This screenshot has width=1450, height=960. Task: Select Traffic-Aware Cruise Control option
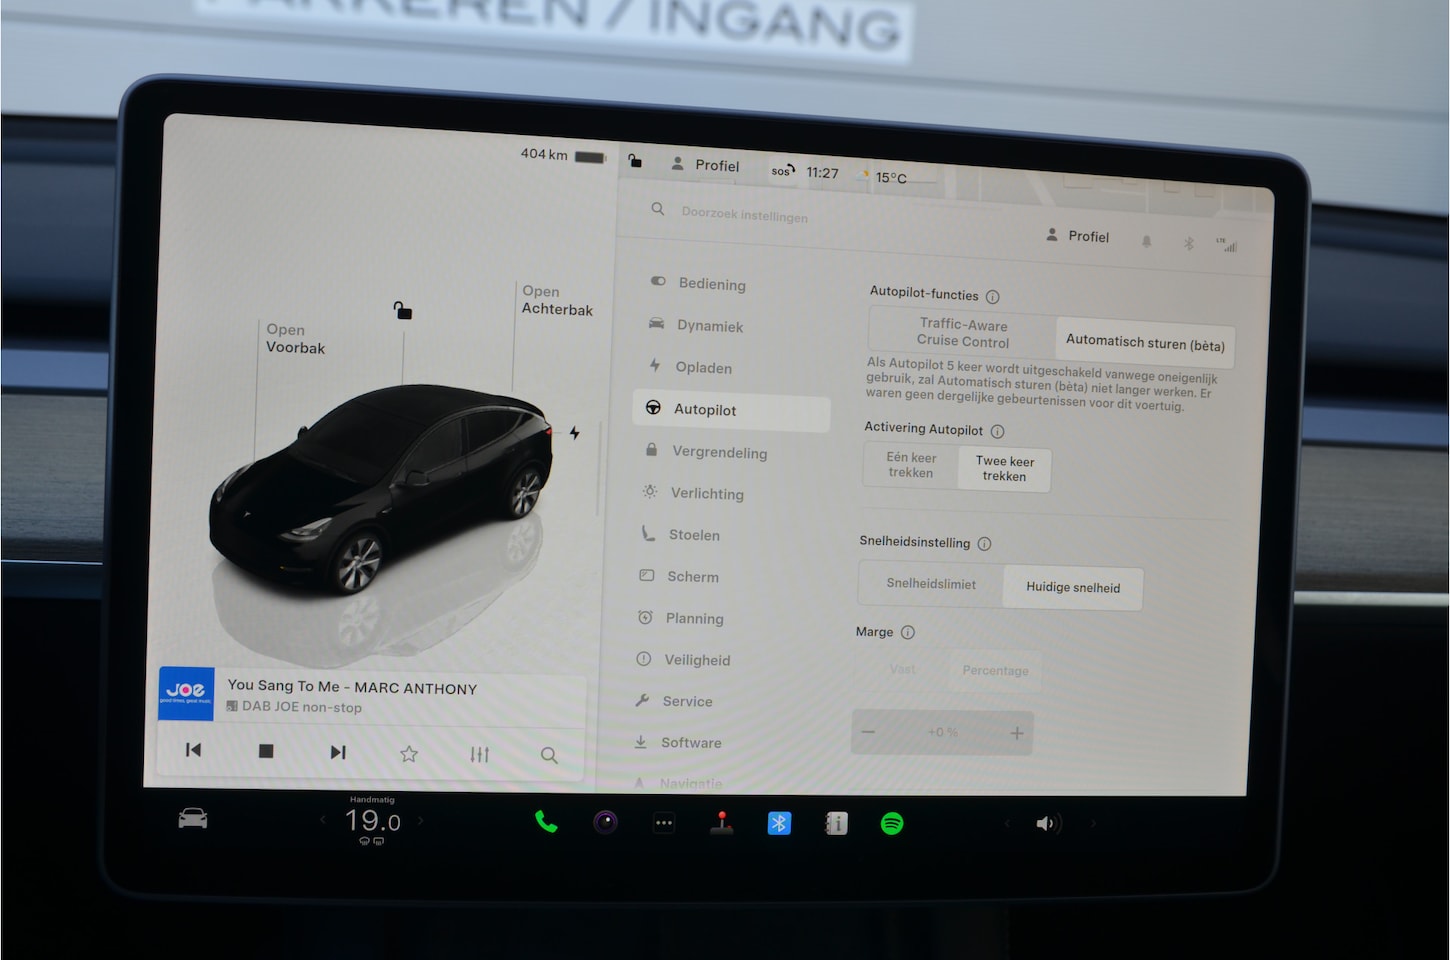click(x=962, y=333)
